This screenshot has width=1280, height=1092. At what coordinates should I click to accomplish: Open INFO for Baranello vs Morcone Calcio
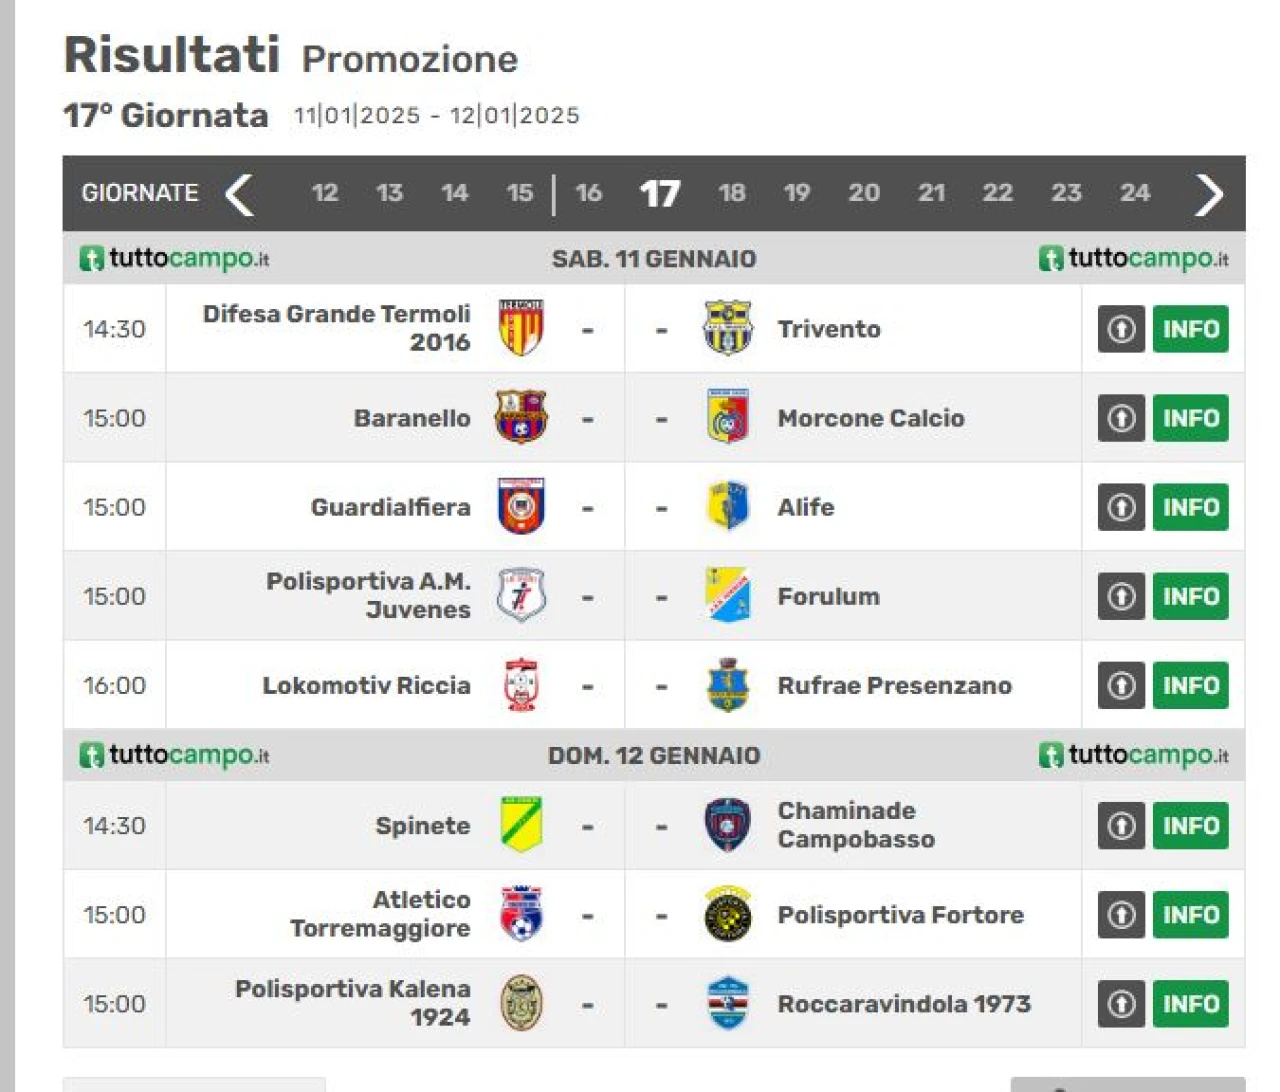pyautogui.click(x=1190, y=418)
